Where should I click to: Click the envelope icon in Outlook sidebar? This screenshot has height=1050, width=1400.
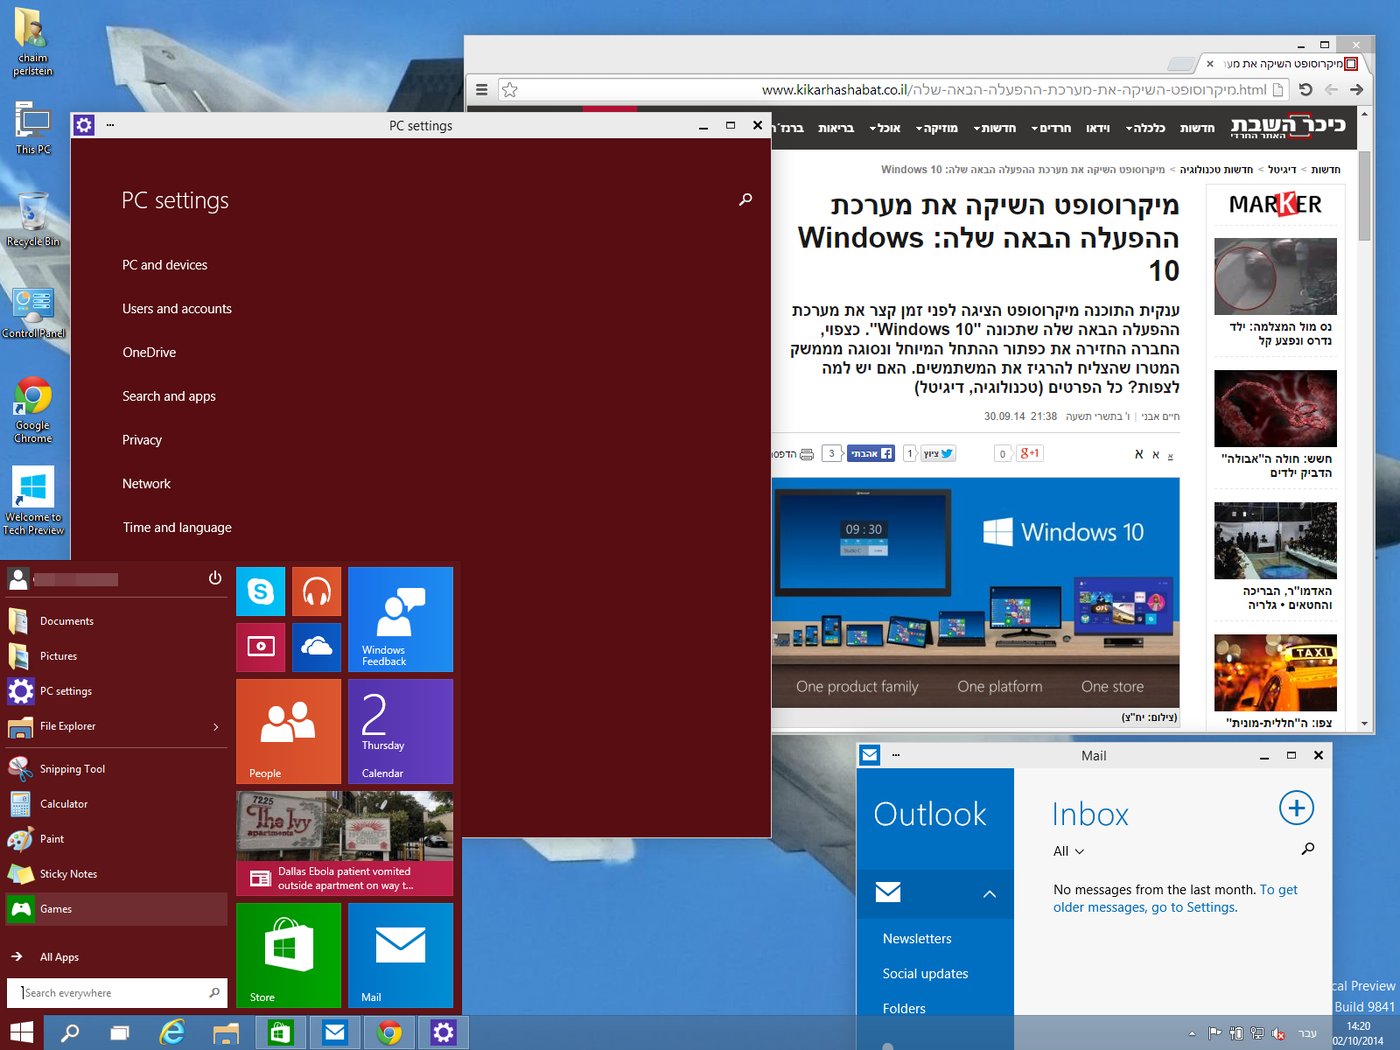[x=888, y=891]
